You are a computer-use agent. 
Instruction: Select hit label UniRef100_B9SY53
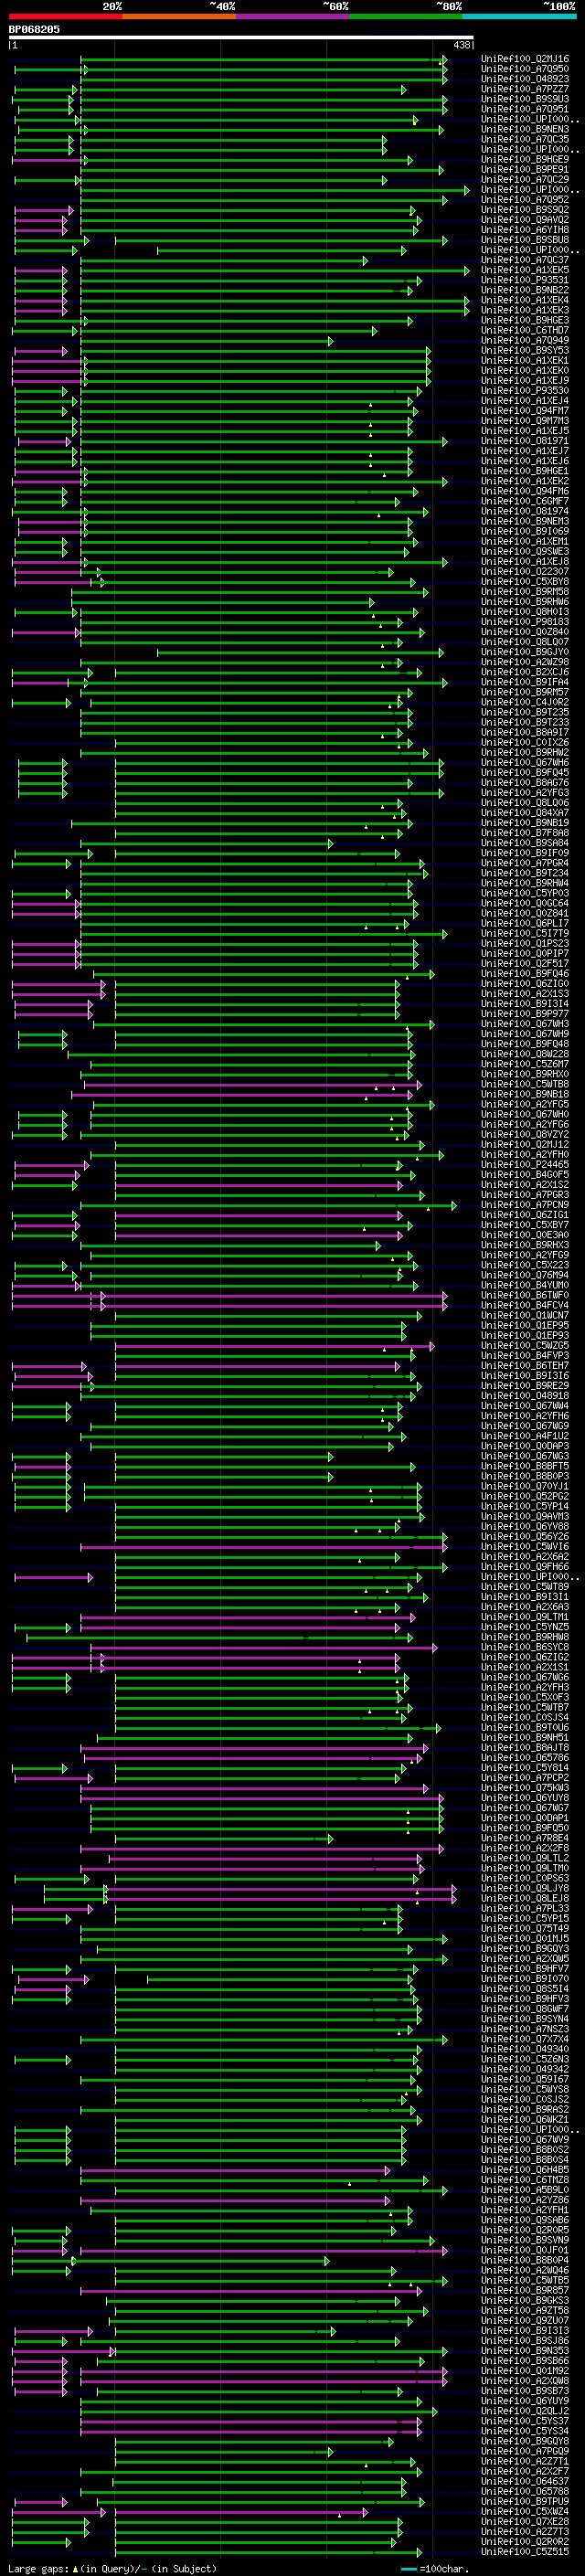pyautogui.click(x=525, y=350)
